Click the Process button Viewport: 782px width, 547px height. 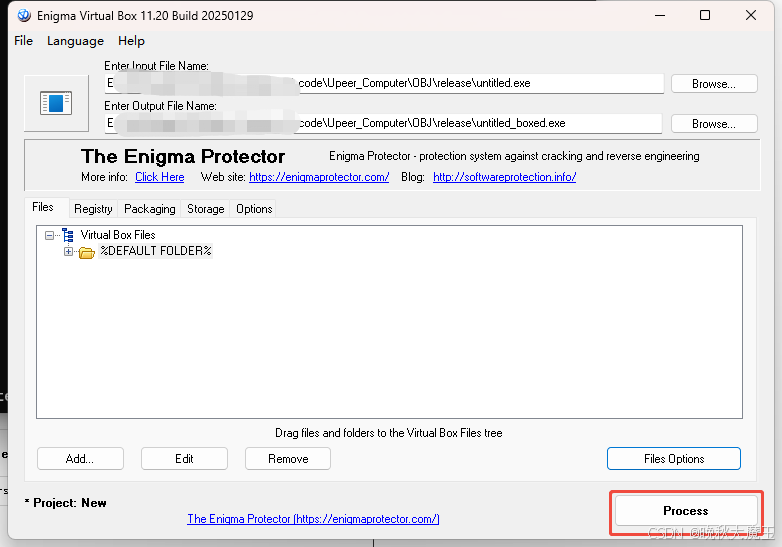pyautogui.click(x=686, y=511)
